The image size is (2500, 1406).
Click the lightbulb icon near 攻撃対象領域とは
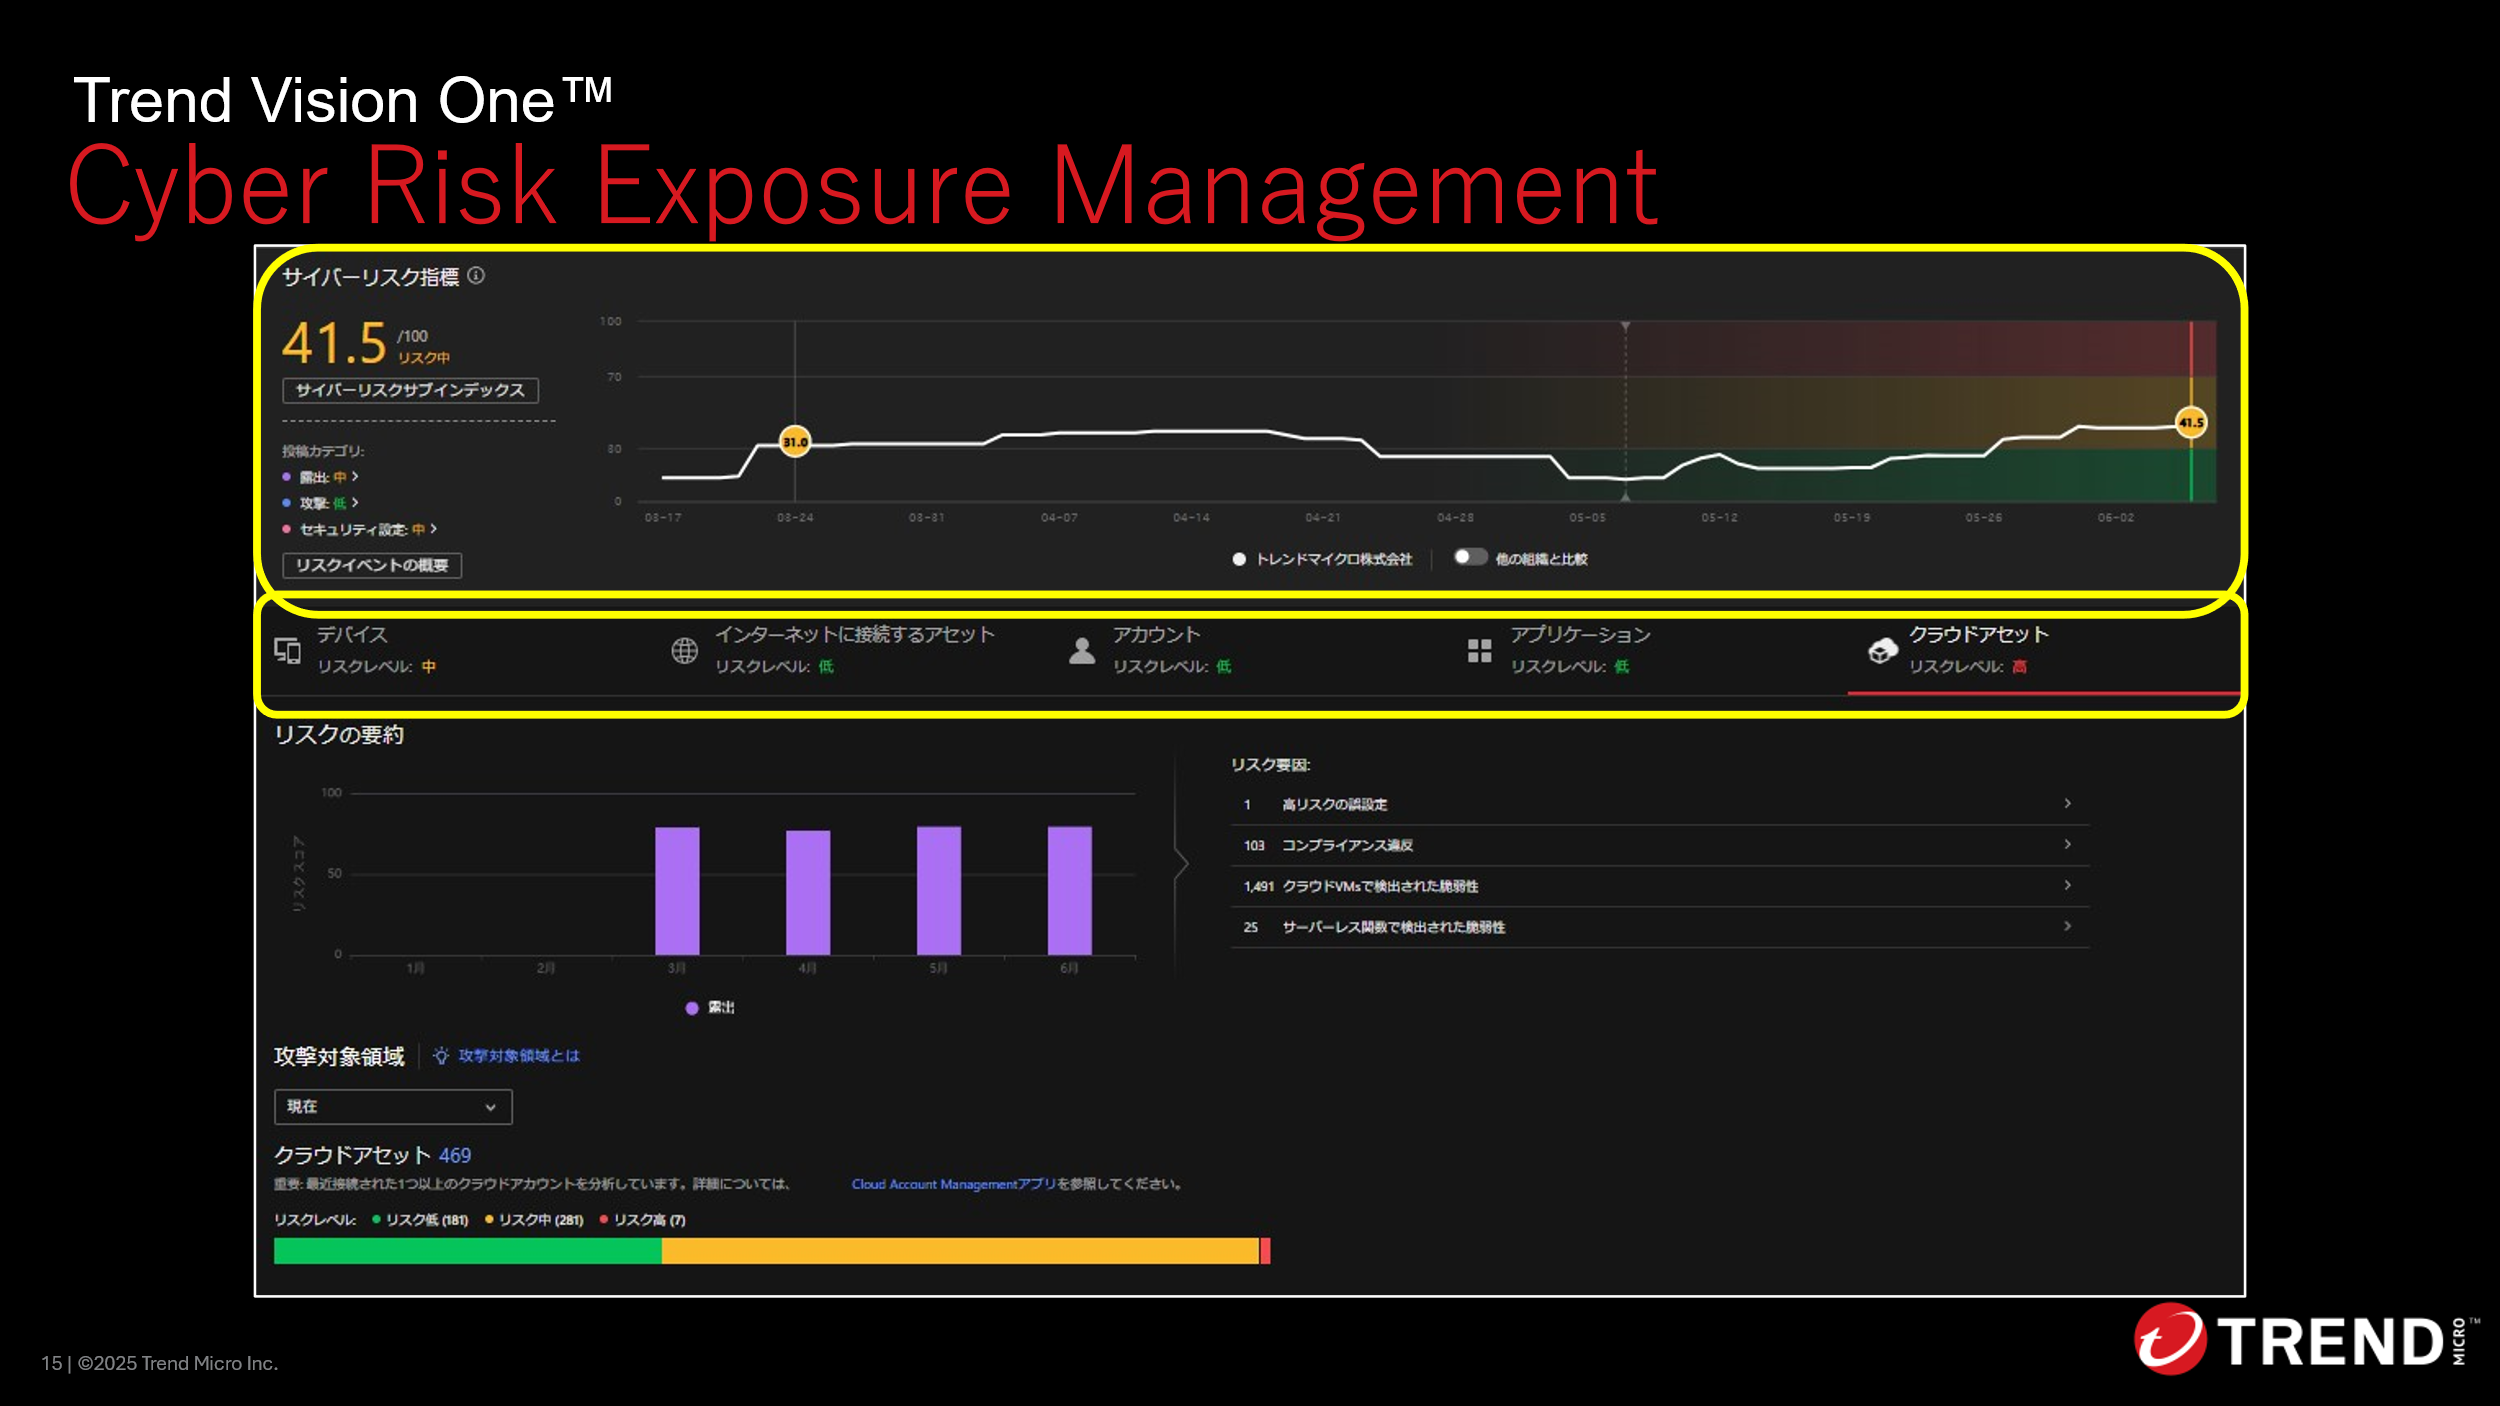tap(441, 1056)
